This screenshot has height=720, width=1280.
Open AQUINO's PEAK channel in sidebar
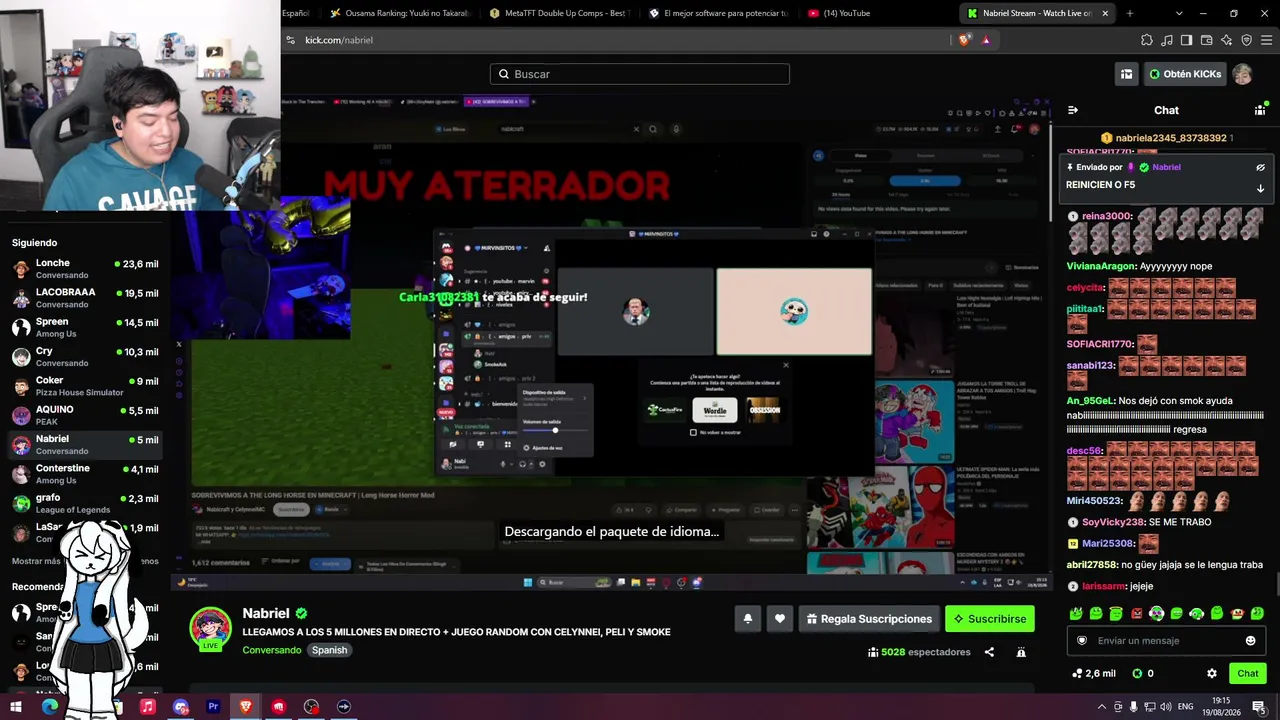pyautogui.click(x=85, y=416)
